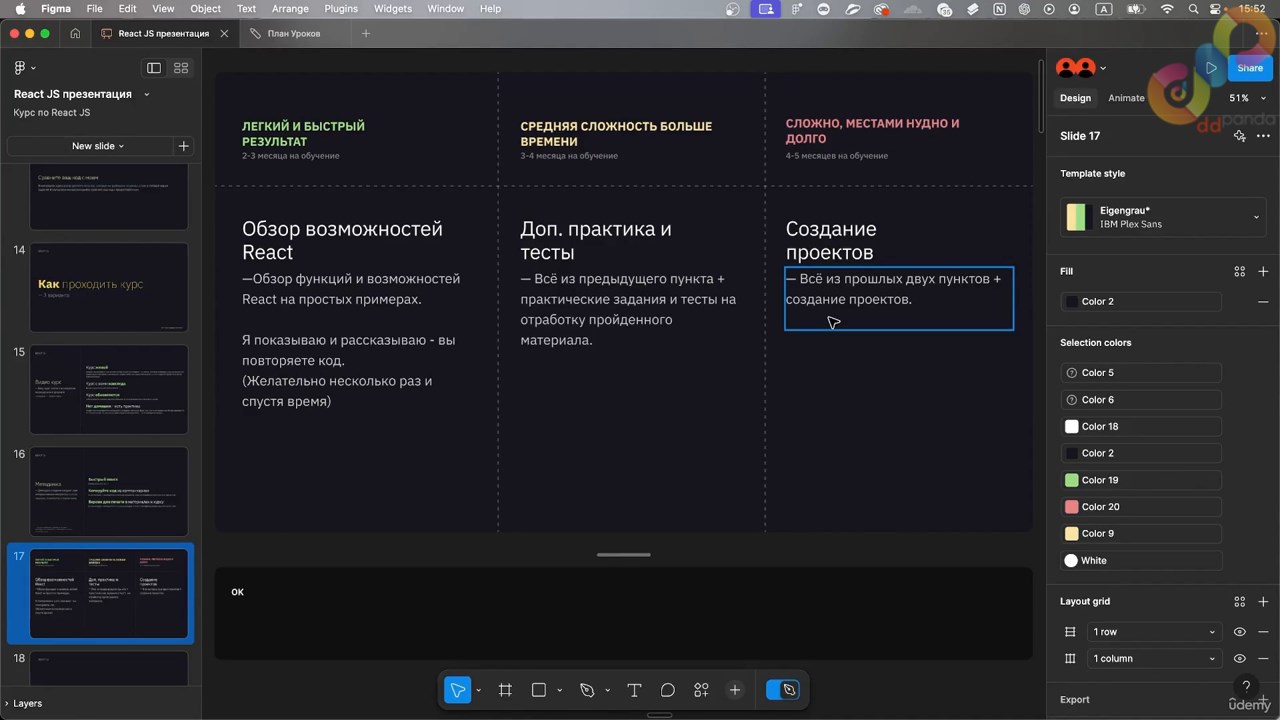The image size is (1280, 720).
Task: Open React JS презентация file name dropdown
Action: tap(147, 94)
